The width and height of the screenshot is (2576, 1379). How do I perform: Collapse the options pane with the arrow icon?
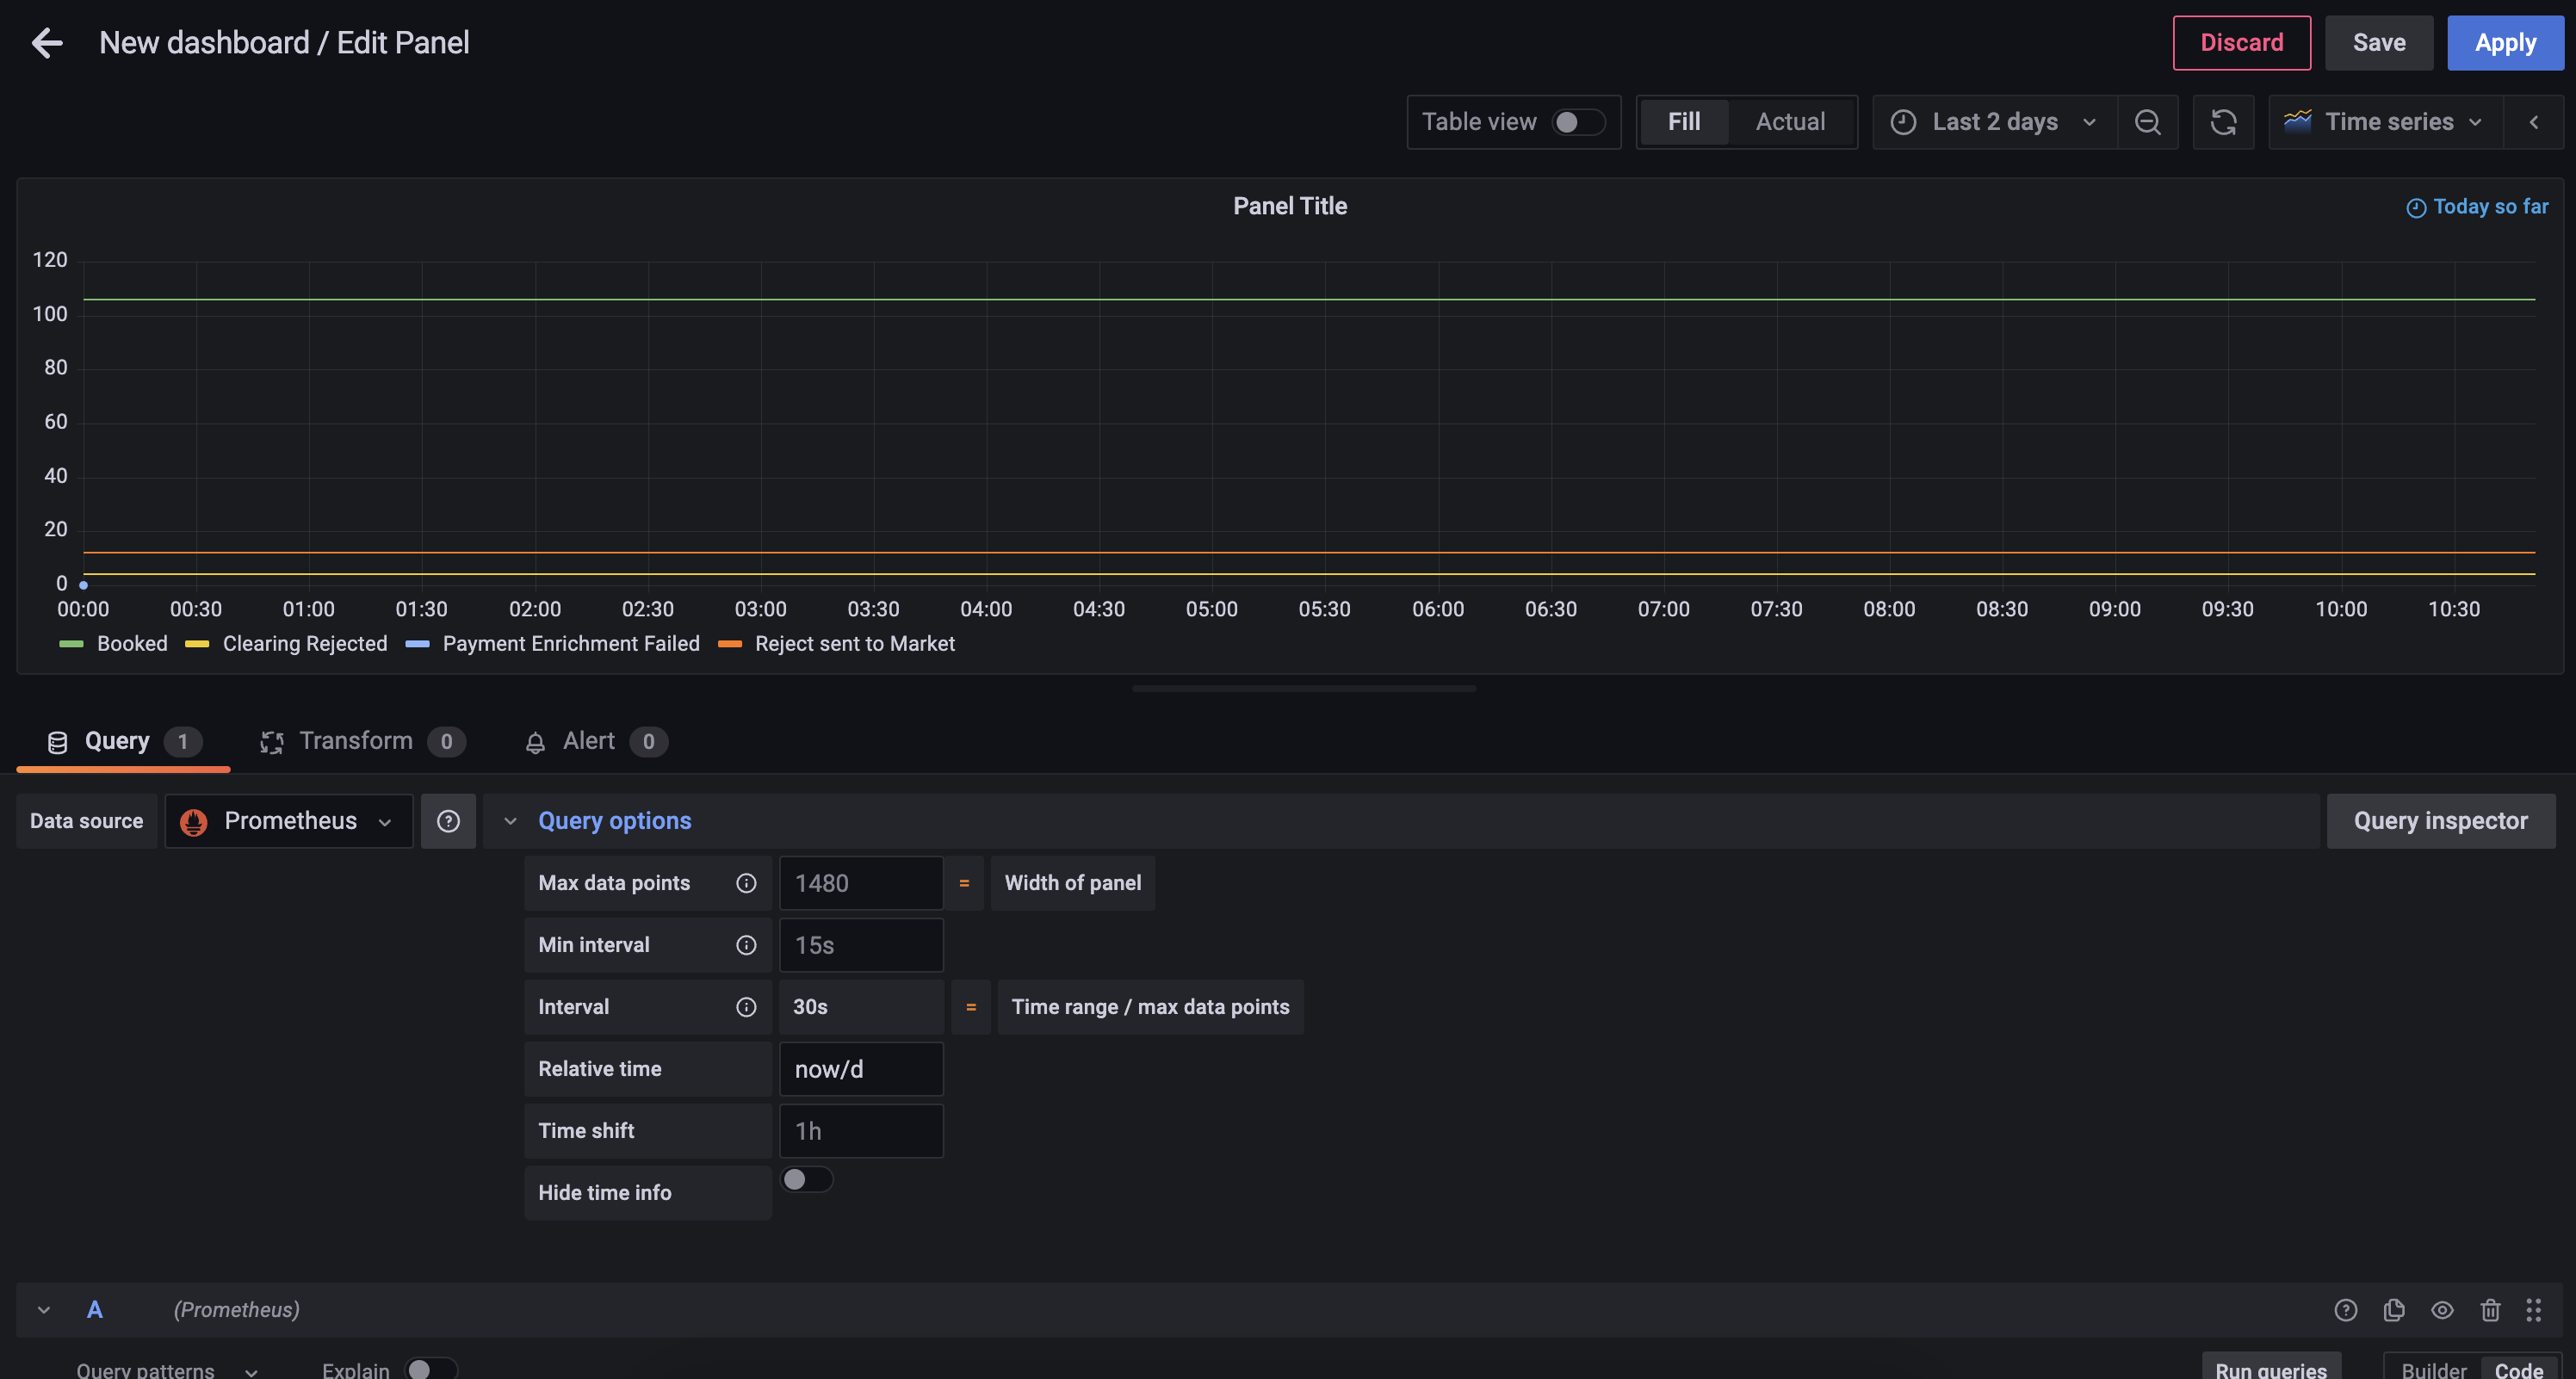(x=2533, y=122)
